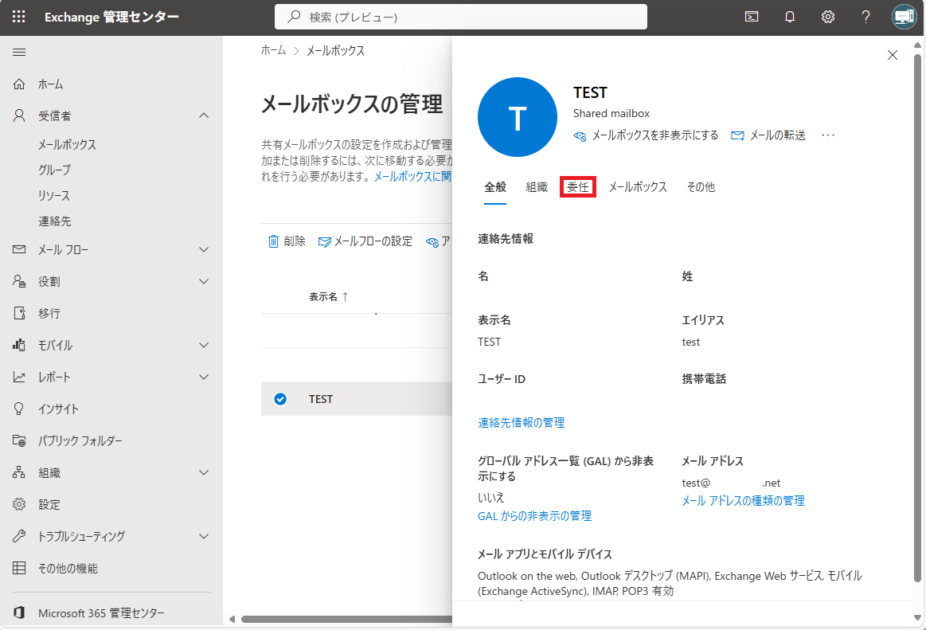
Task: Click the Microsoft 365 管理センター icon
Action: click(x=19, y=613)
